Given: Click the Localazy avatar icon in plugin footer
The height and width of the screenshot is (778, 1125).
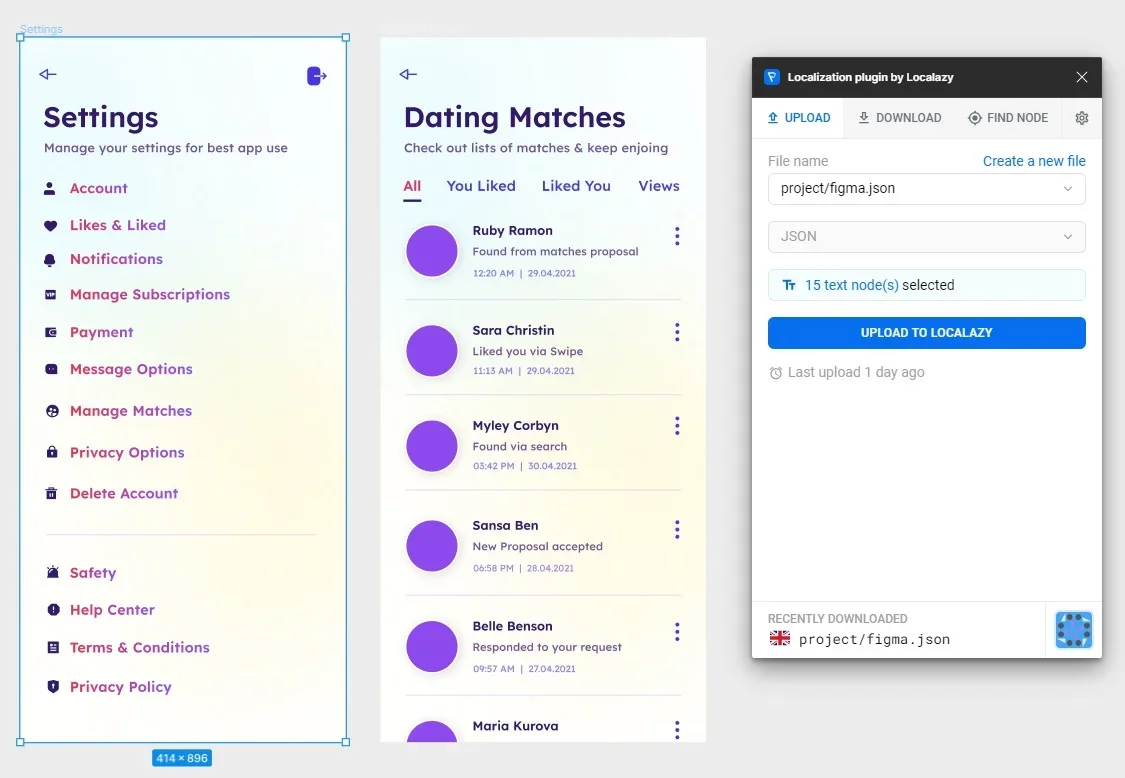Looking at the screenshot, I should tap(1073, 630).
